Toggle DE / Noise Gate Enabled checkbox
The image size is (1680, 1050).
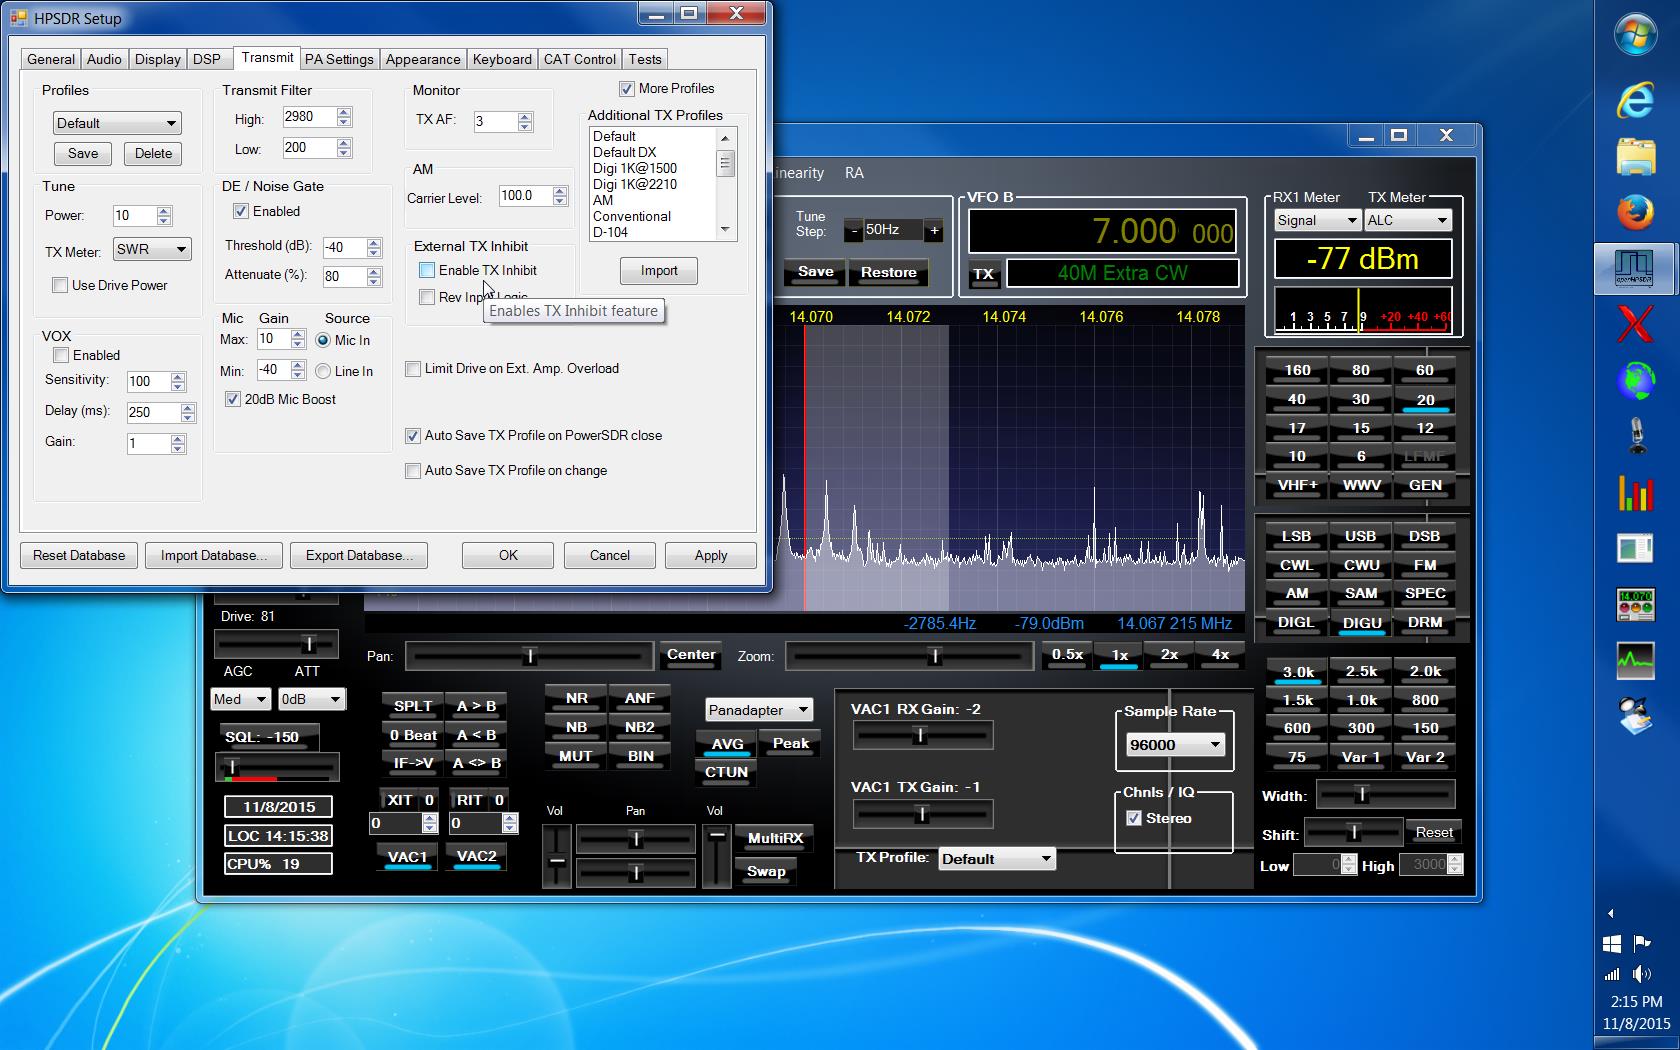tap(240, 211)
